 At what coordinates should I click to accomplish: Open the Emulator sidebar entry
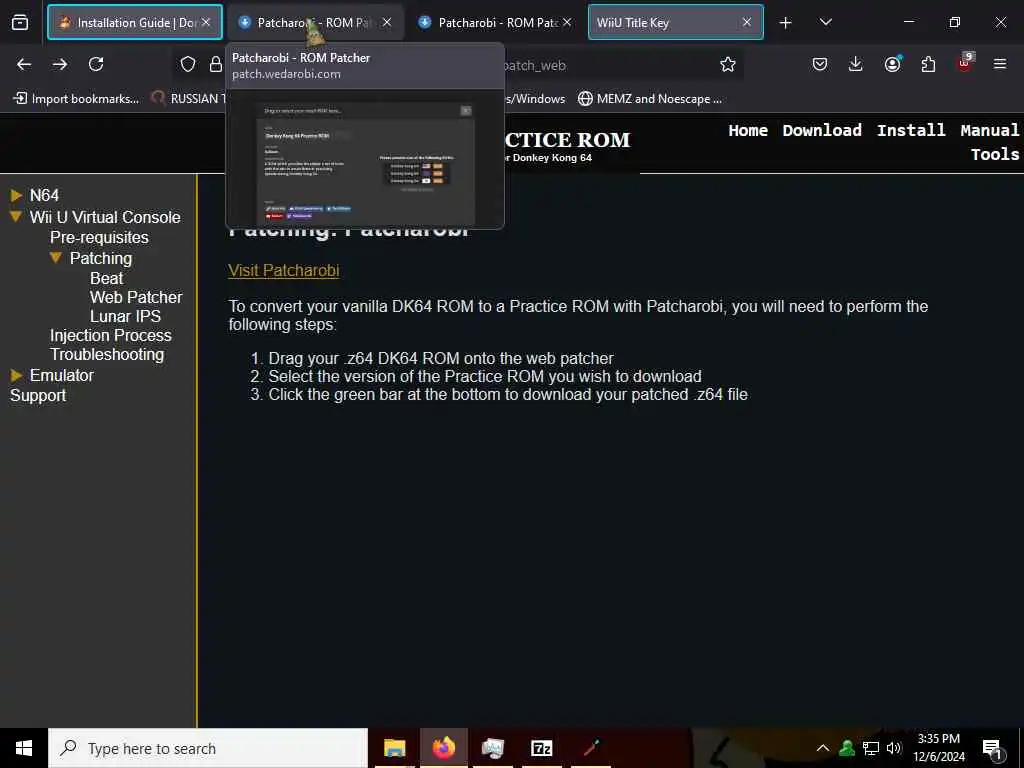(x=62, y=375)
